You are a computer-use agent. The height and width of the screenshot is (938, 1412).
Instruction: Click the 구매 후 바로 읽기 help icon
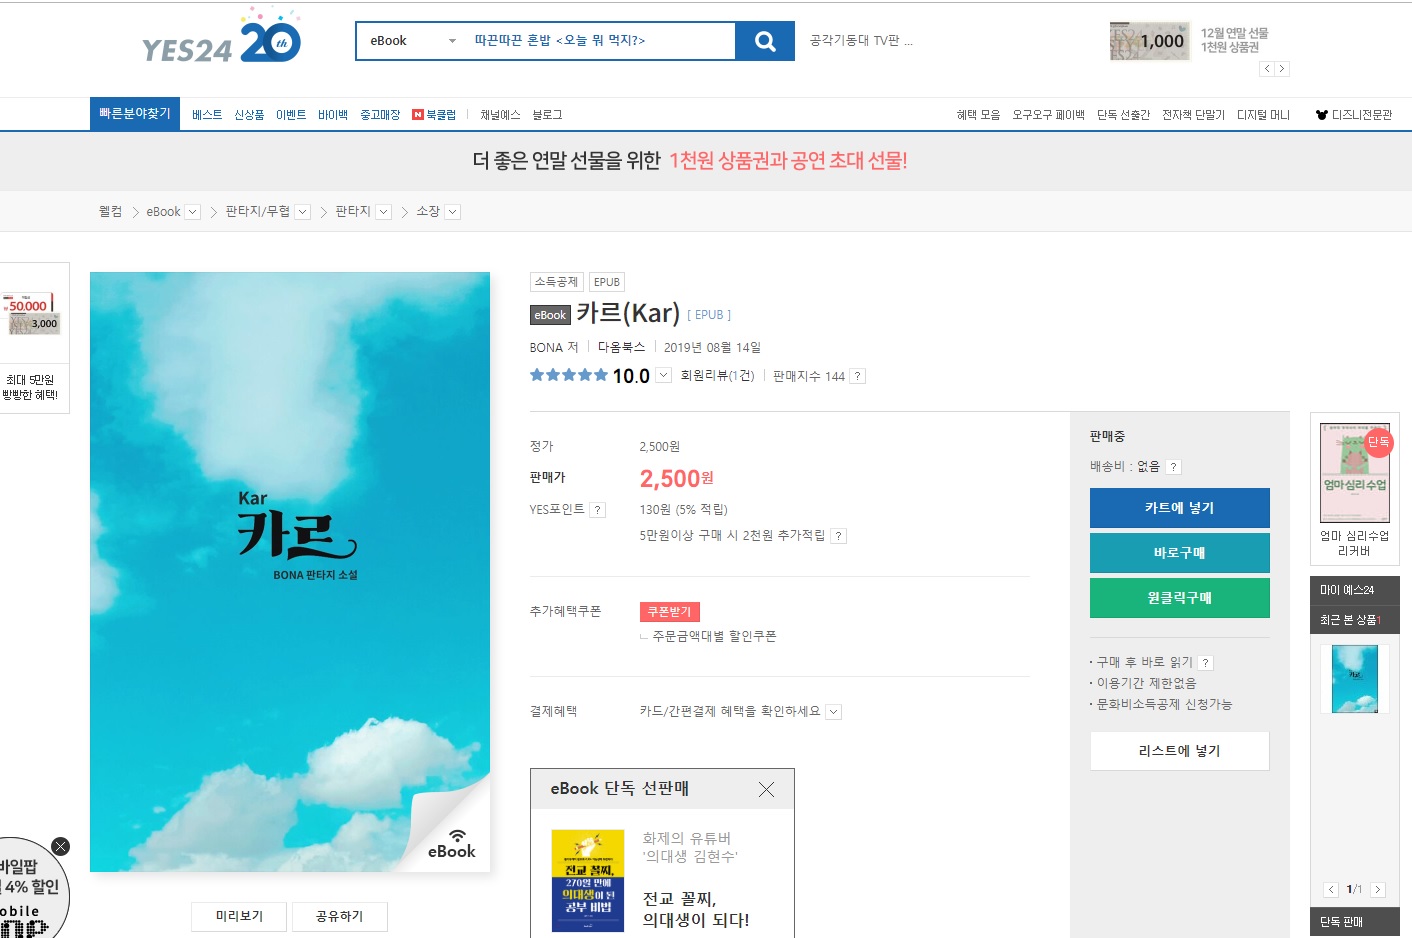point(1206,663)
